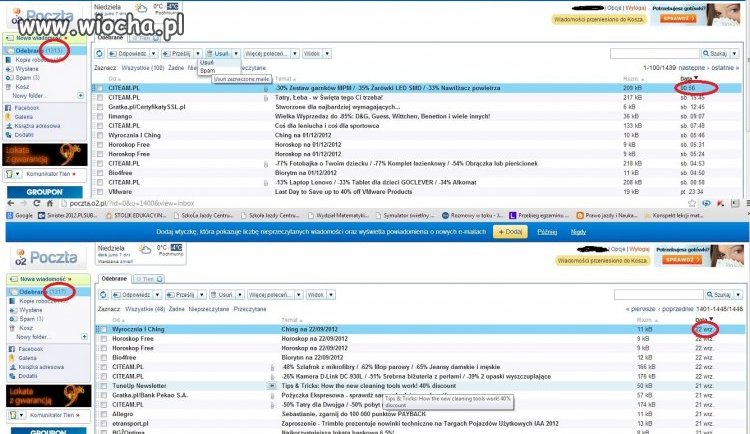
Task: Add new folder plus icon, top sidebar
Action: coord(80,96)
